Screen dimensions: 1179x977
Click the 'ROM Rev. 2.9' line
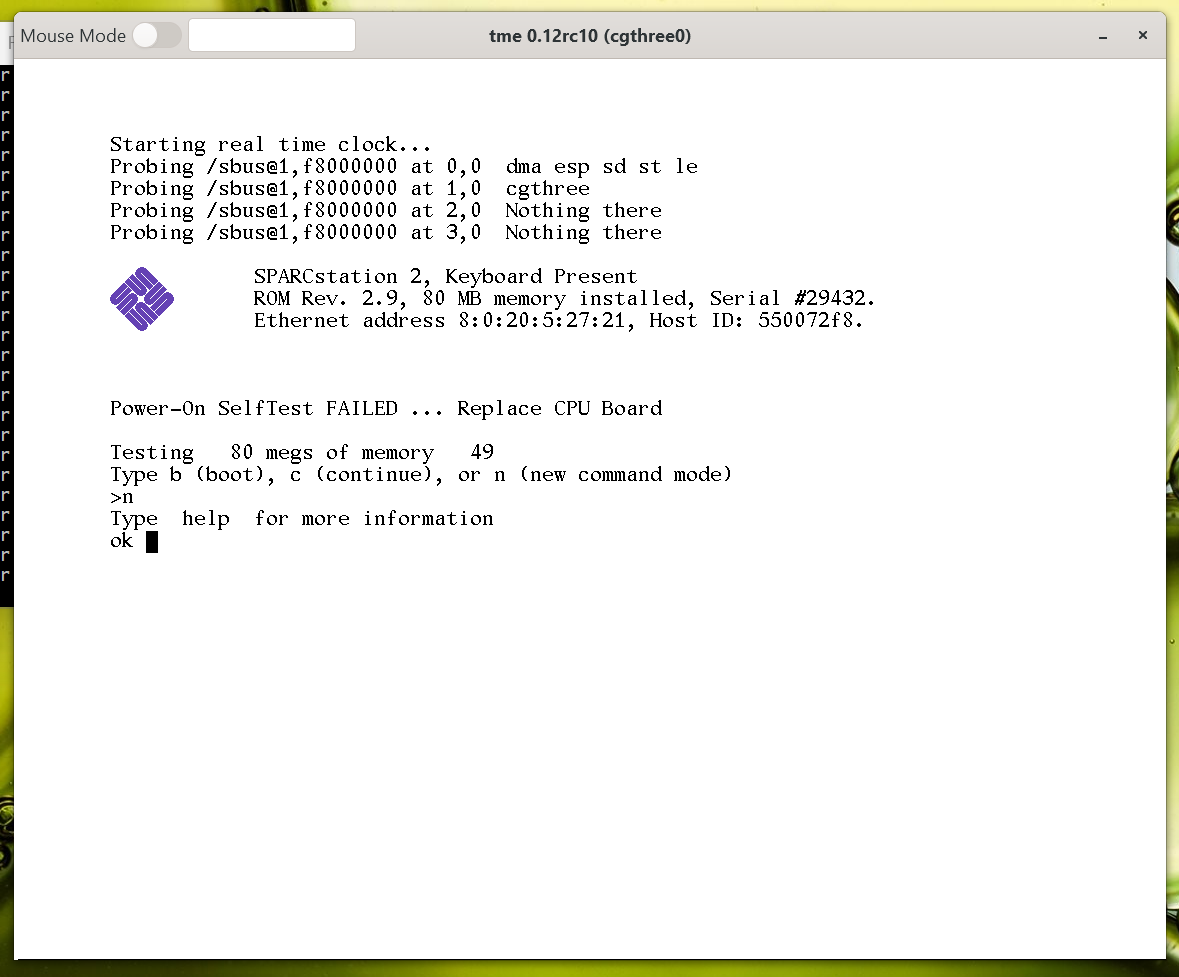(564, 299)
